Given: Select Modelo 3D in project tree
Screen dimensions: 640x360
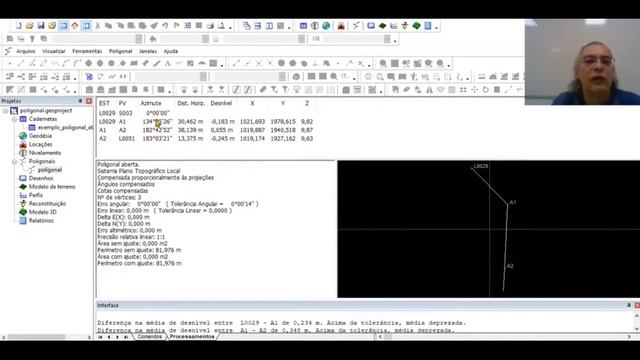Looking at the screenshot, I should coord(42,212).
